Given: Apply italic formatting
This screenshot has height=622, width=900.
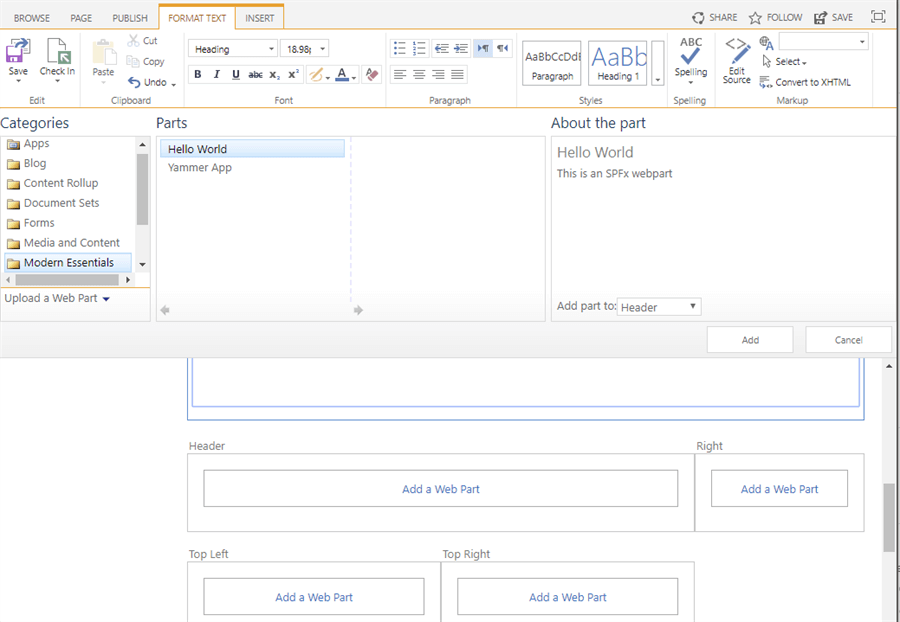Looking at the screenshot, I should click(217, 74).
